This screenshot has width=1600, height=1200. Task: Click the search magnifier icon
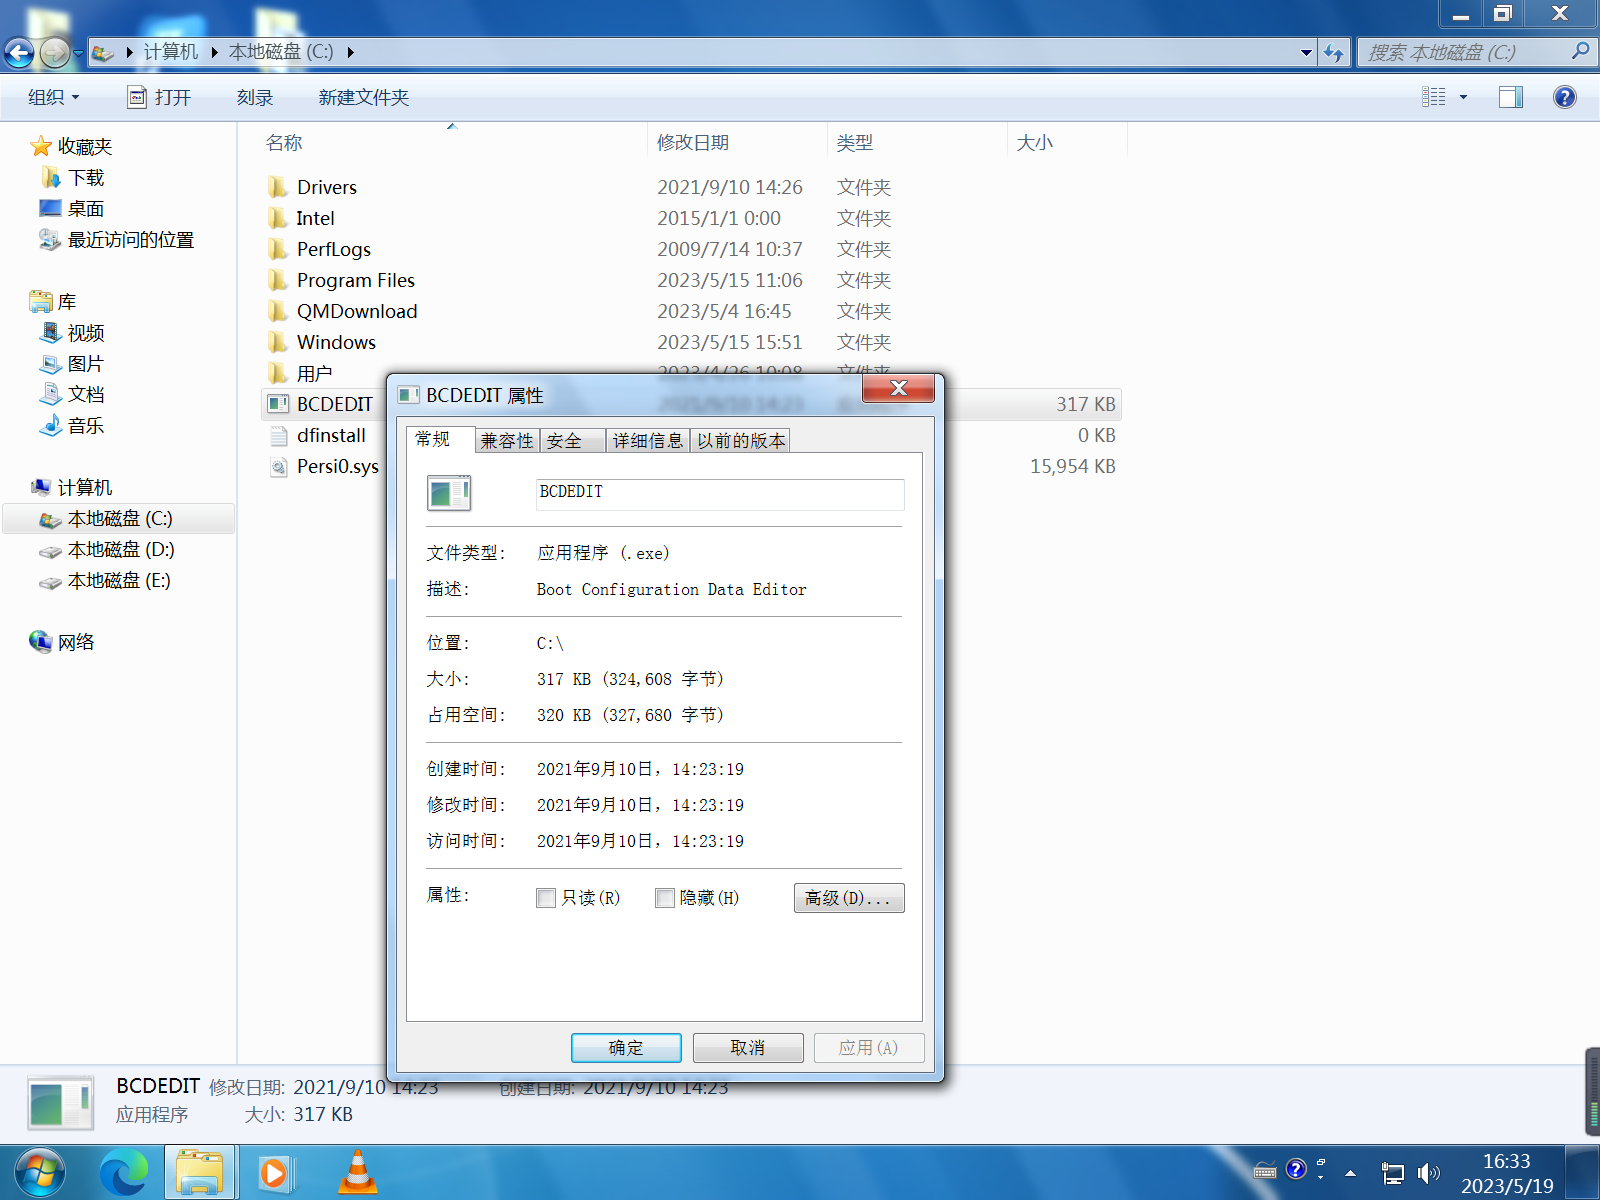coord(1580,51)
